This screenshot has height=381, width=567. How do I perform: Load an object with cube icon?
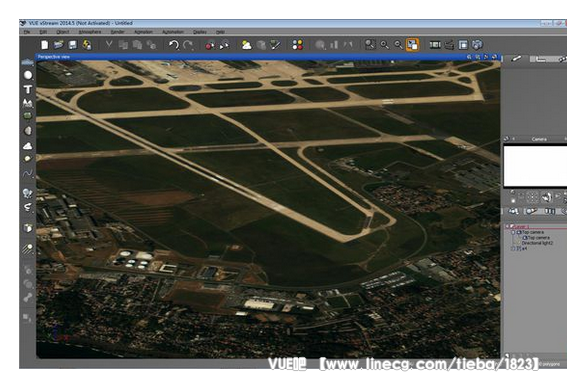click(x=28, y=228)
